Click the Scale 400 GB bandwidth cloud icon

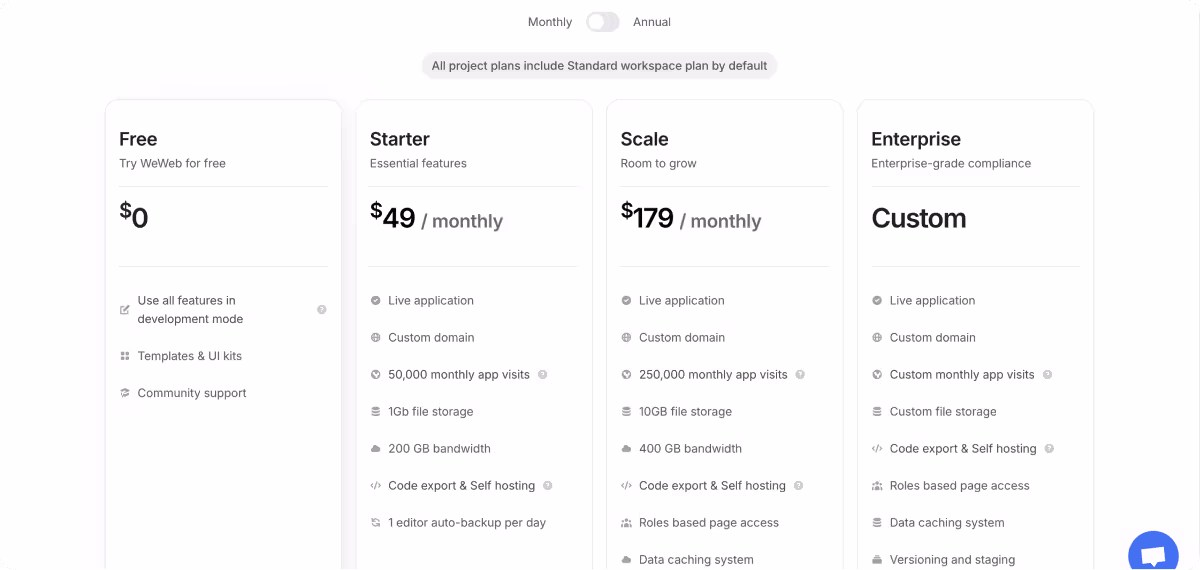(x=626, y=449)
